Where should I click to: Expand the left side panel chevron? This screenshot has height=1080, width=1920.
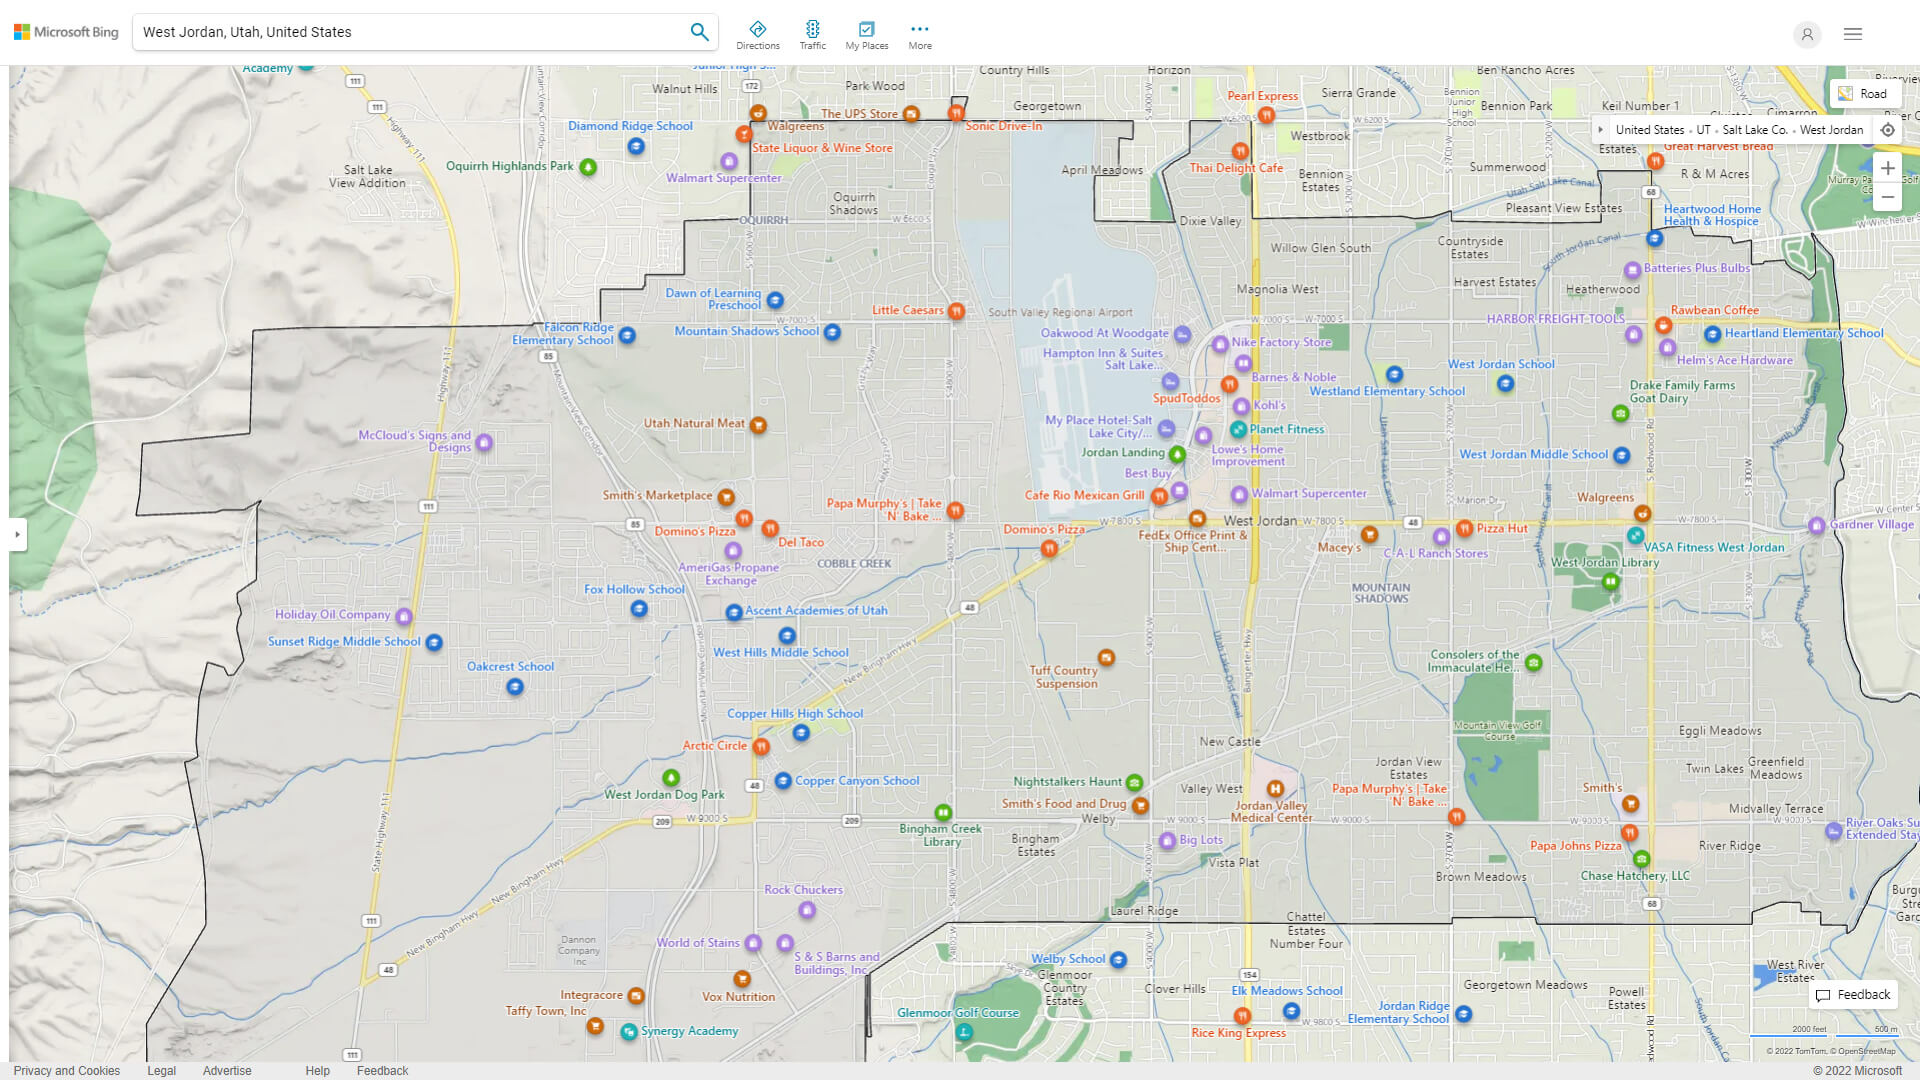pos(18,535)
